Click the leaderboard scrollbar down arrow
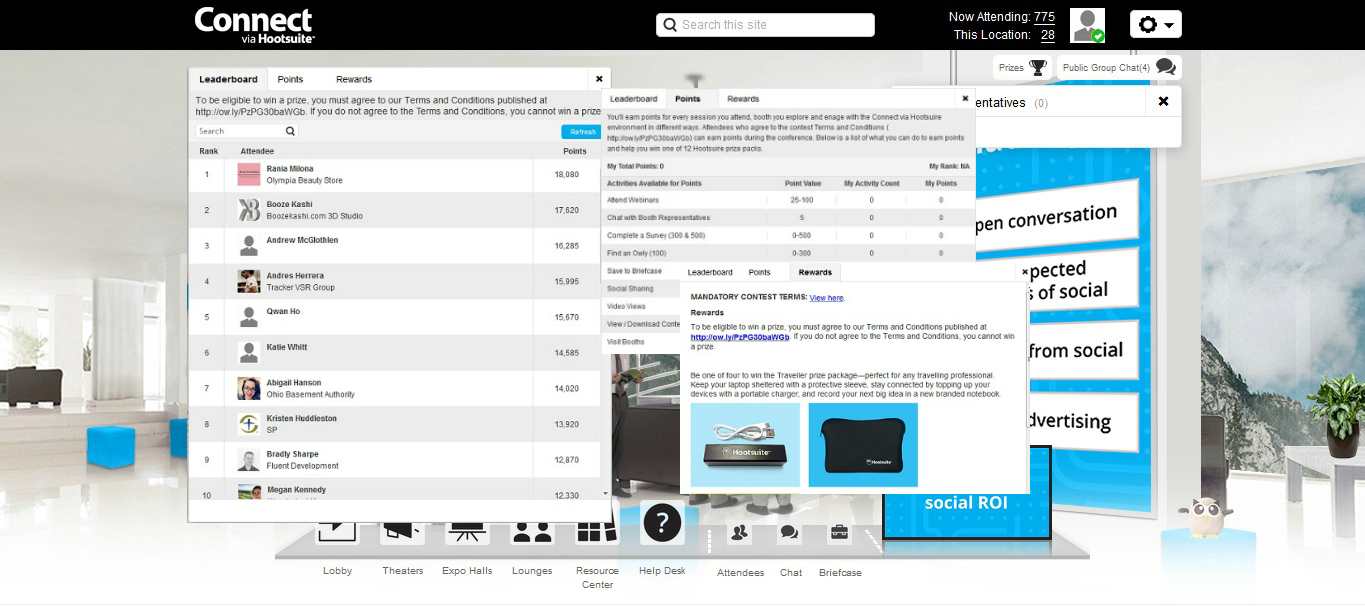 (x=605, y=493)
